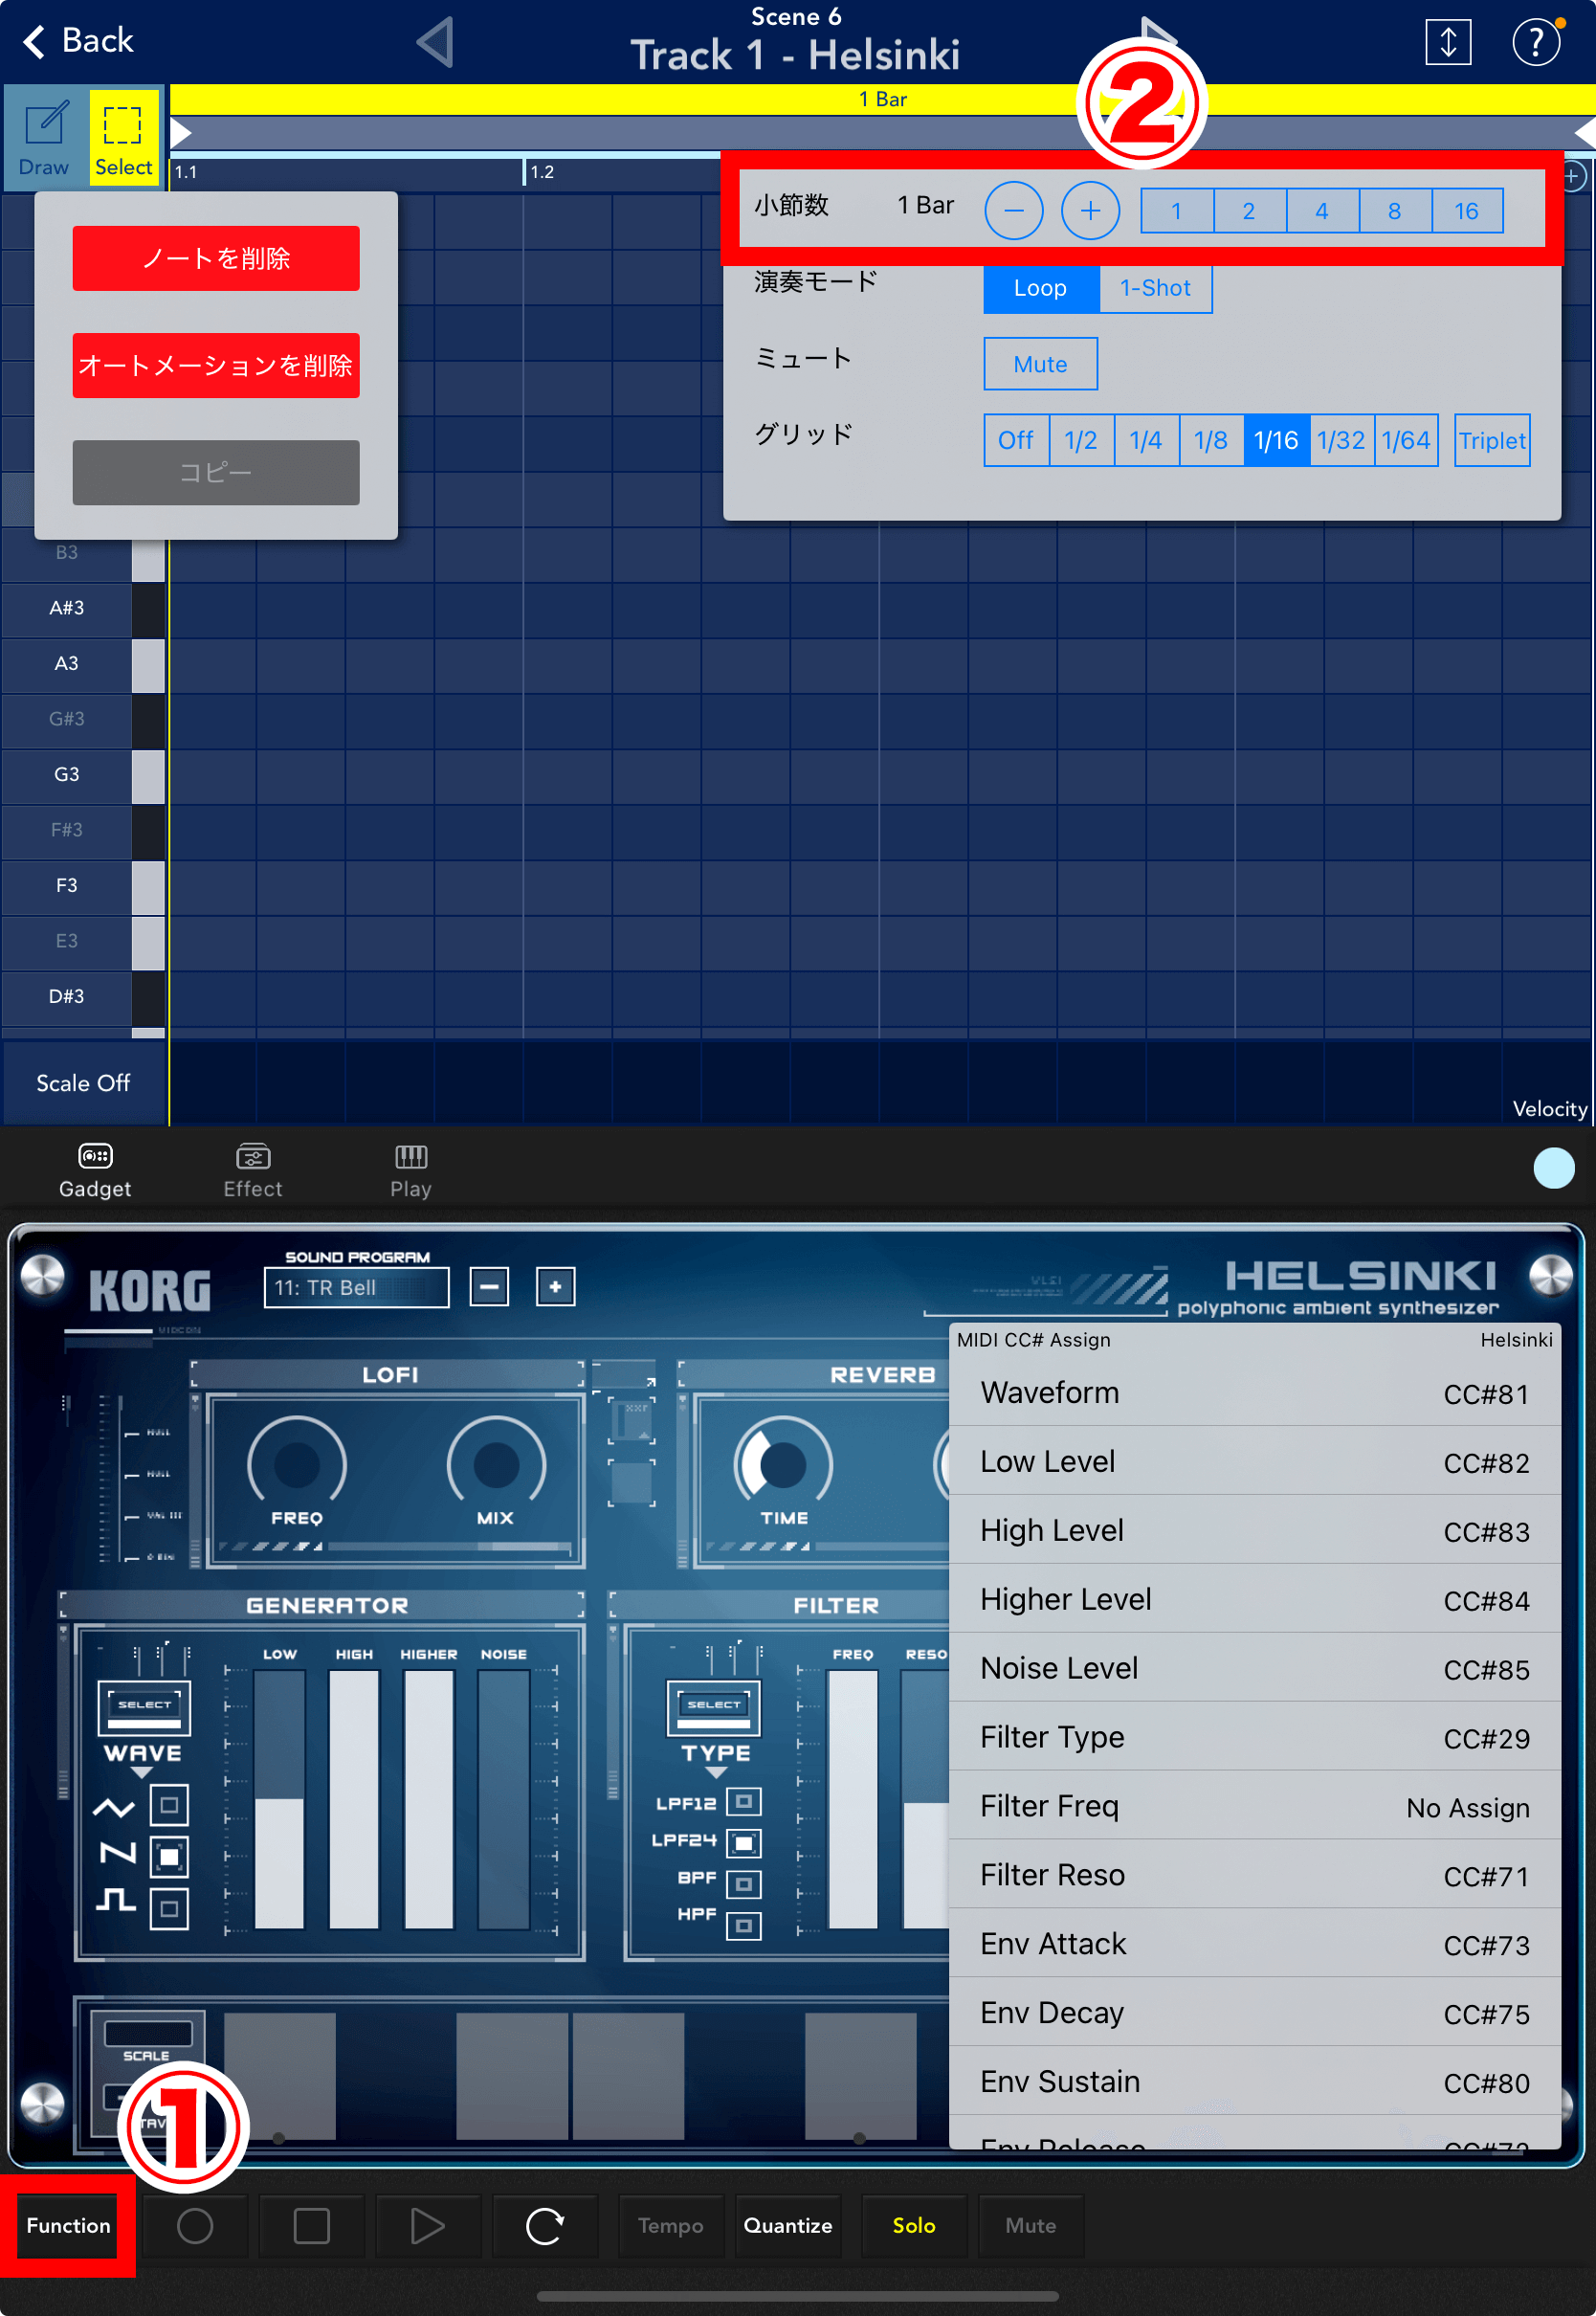Open the generator WAVE select button
Viewport: 1596px width, 2316px height.
pos(144,1709)
